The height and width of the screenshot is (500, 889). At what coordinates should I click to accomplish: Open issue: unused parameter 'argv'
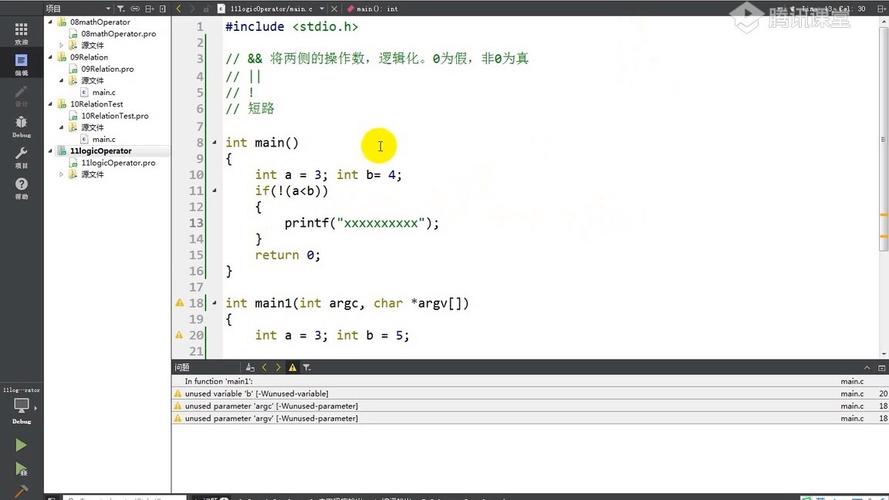[530, 418]
